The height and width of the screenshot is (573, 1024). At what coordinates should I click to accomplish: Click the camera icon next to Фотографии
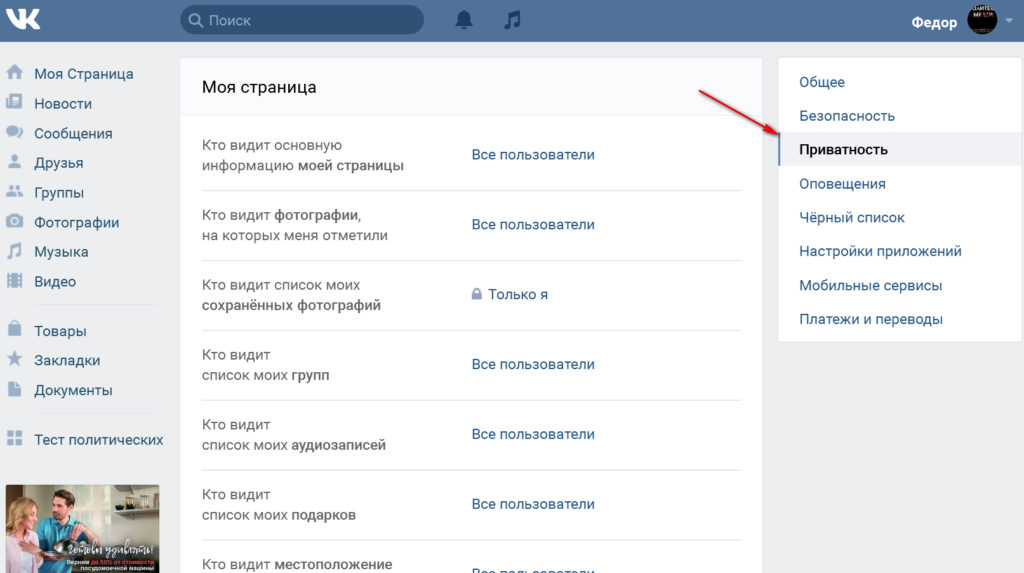click(14, 221)
